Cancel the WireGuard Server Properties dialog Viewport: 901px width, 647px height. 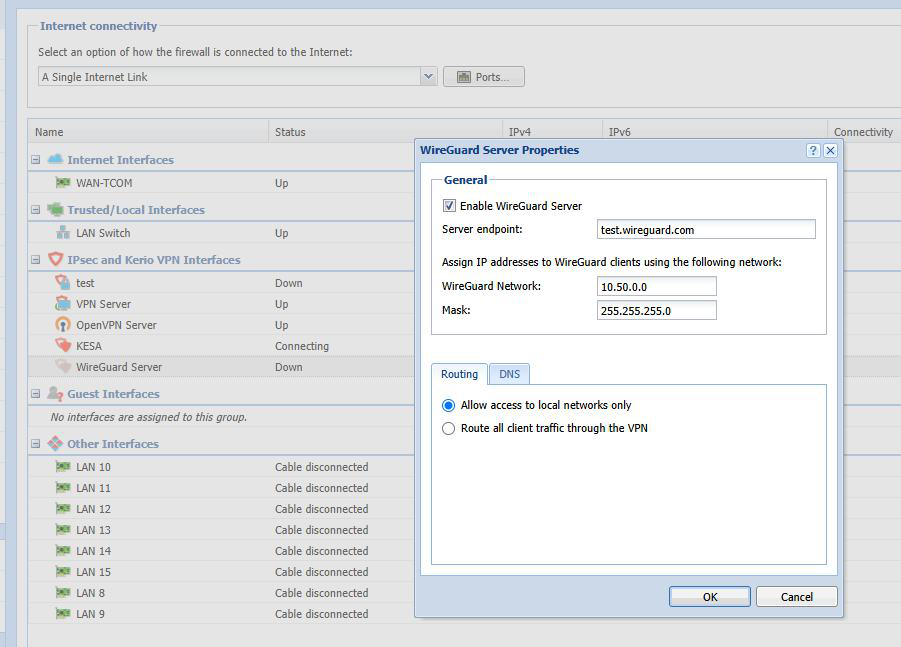[796, 596]
